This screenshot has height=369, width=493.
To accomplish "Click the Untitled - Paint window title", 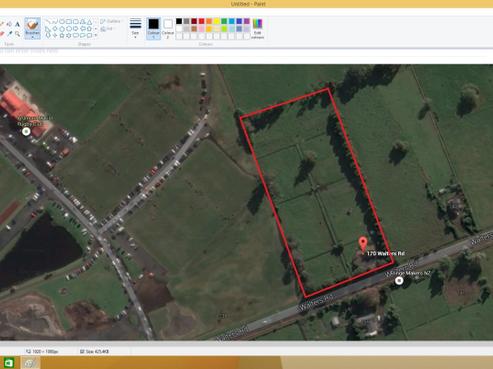I will click(x=248, y=4).
